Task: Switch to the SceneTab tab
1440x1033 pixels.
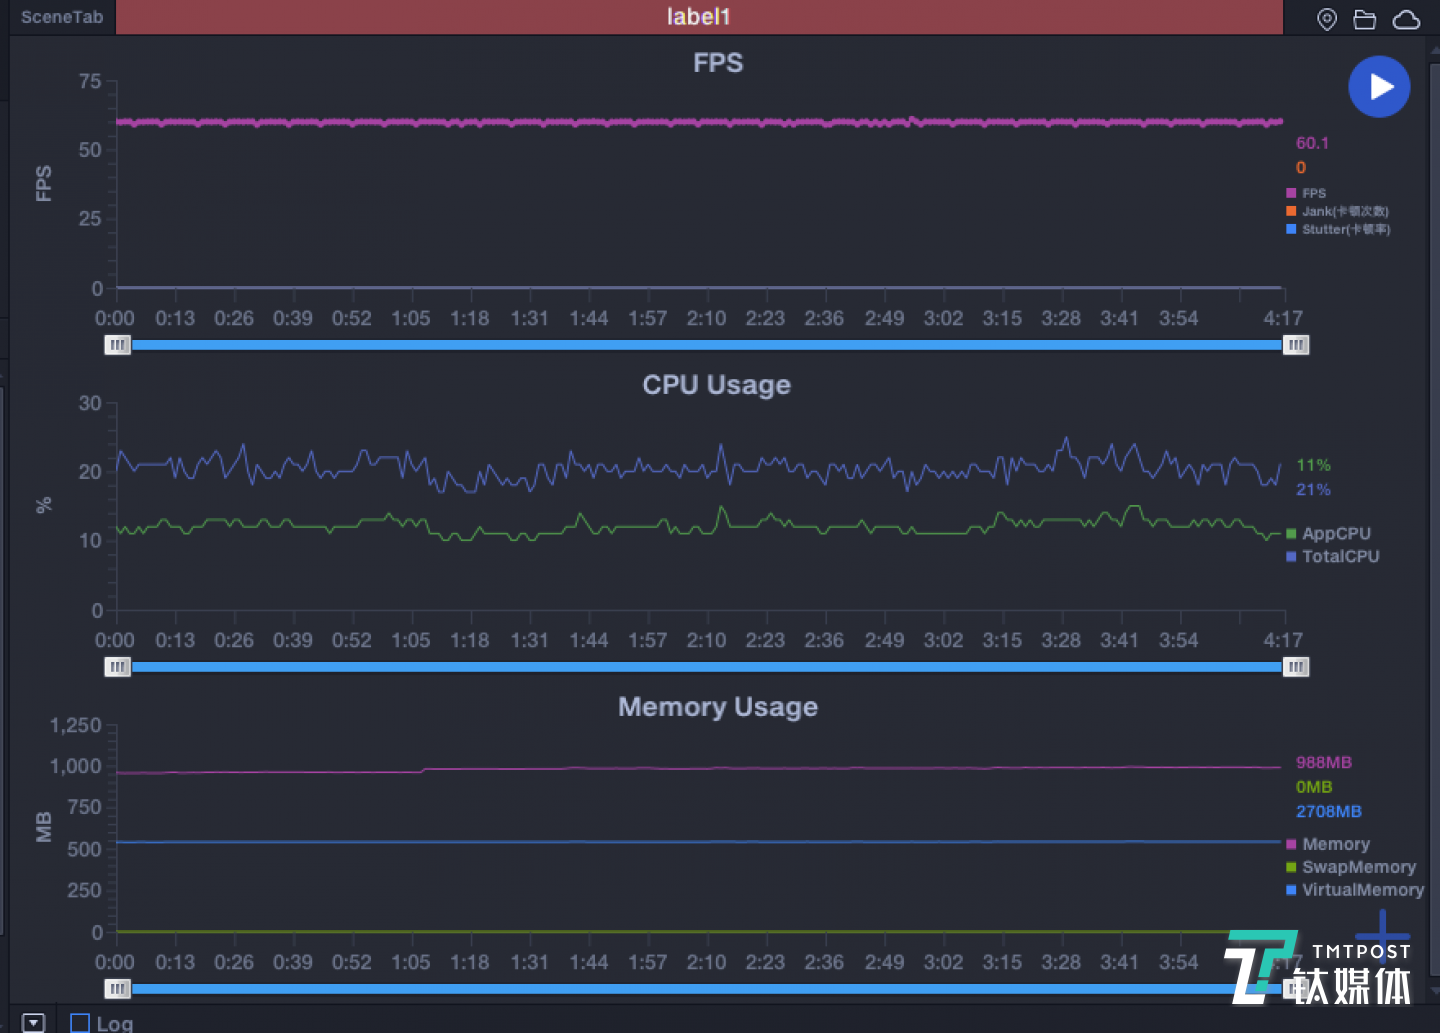Action: (62, 17)
